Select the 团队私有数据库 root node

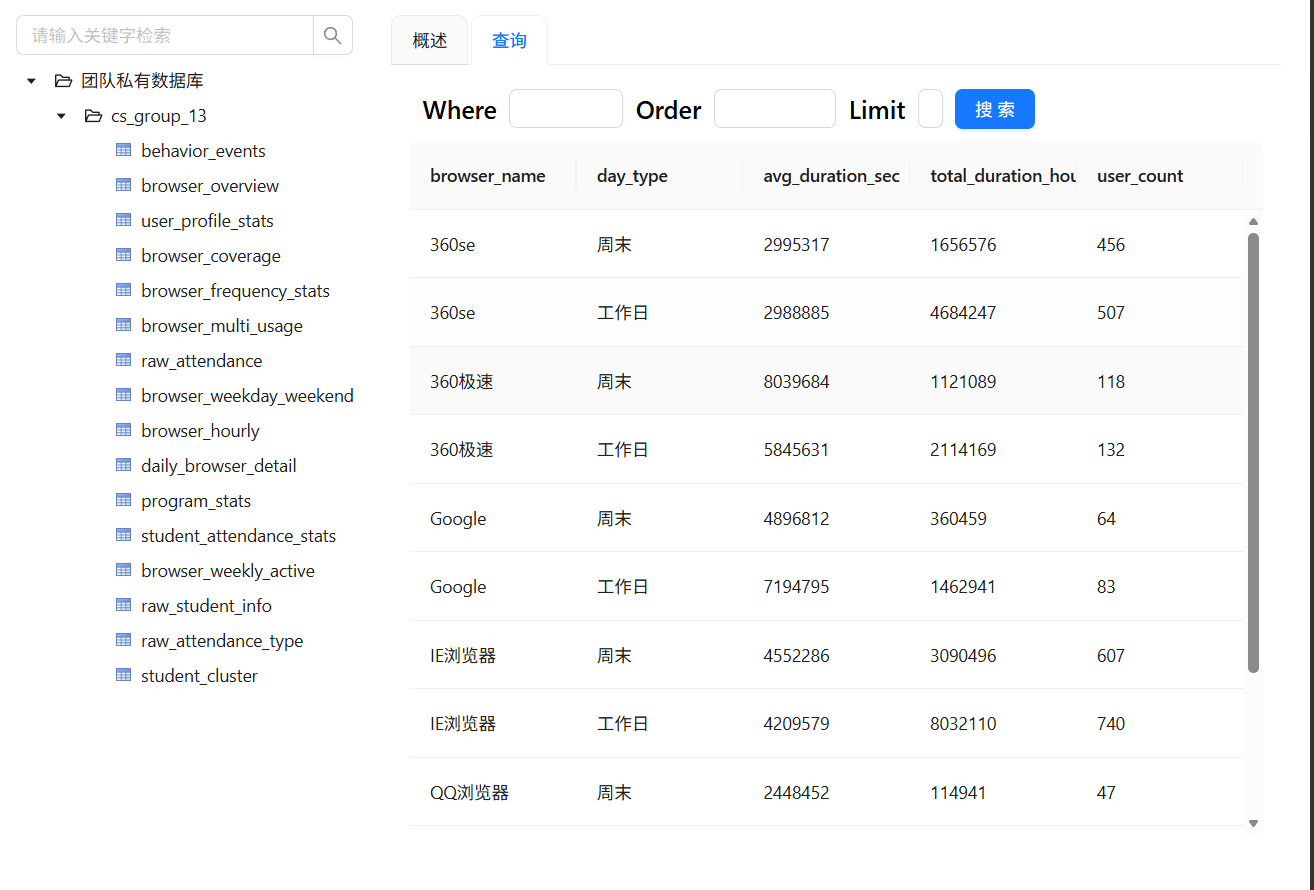pyautogui.click(x=142, y=81)
